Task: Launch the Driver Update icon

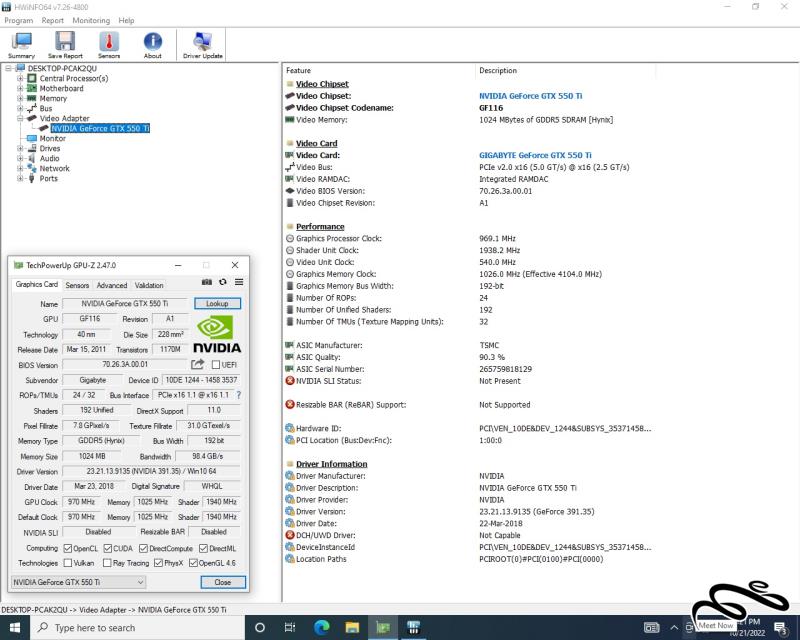Action: click(x=203, y=45)
